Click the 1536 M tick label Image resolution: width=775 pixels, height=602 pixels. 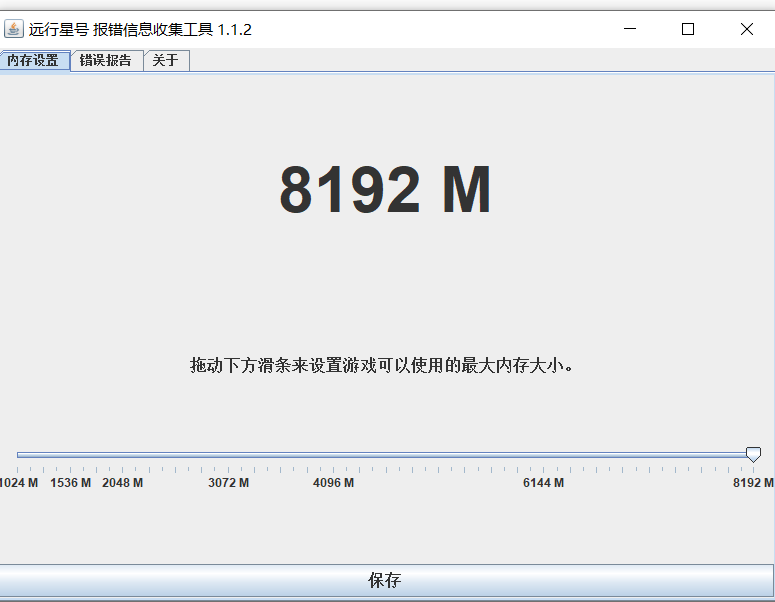point(70,483)
